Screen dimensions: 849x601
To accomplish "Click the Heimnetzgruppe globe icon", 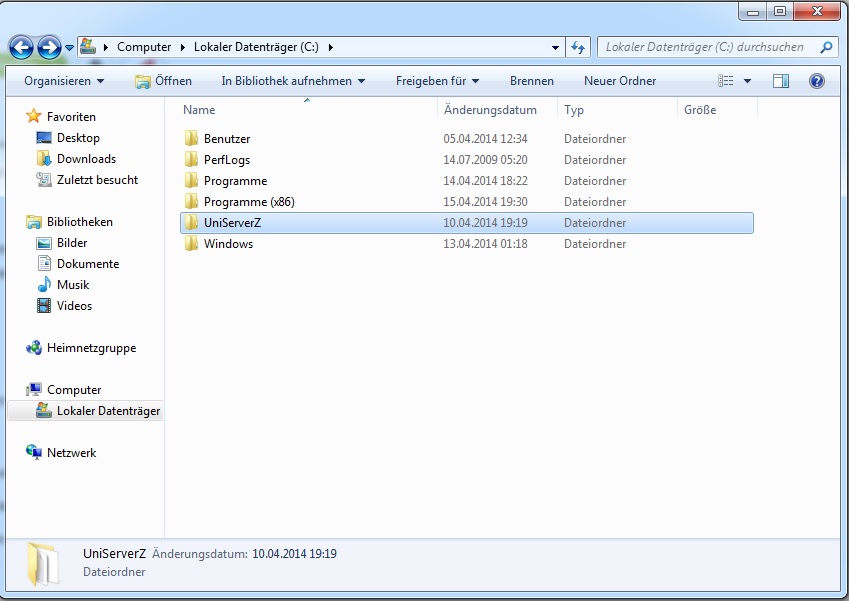I will click(34, 348).
